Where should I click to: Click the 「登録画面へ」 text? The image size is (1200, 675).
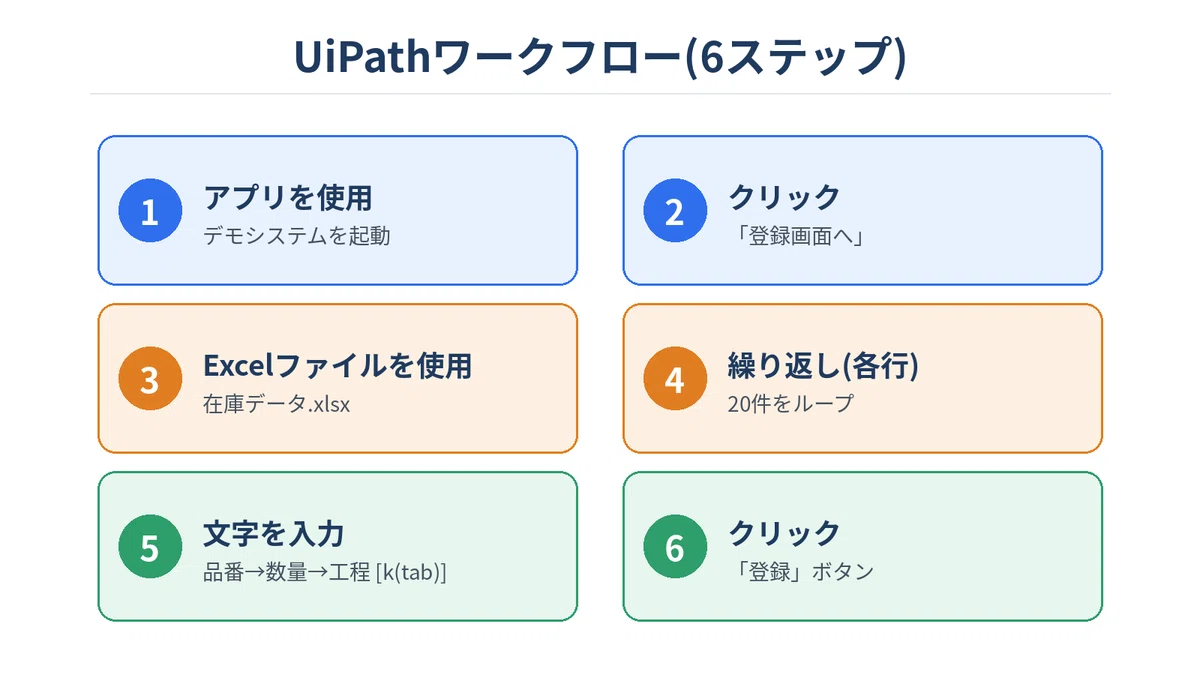pos(797,236)
